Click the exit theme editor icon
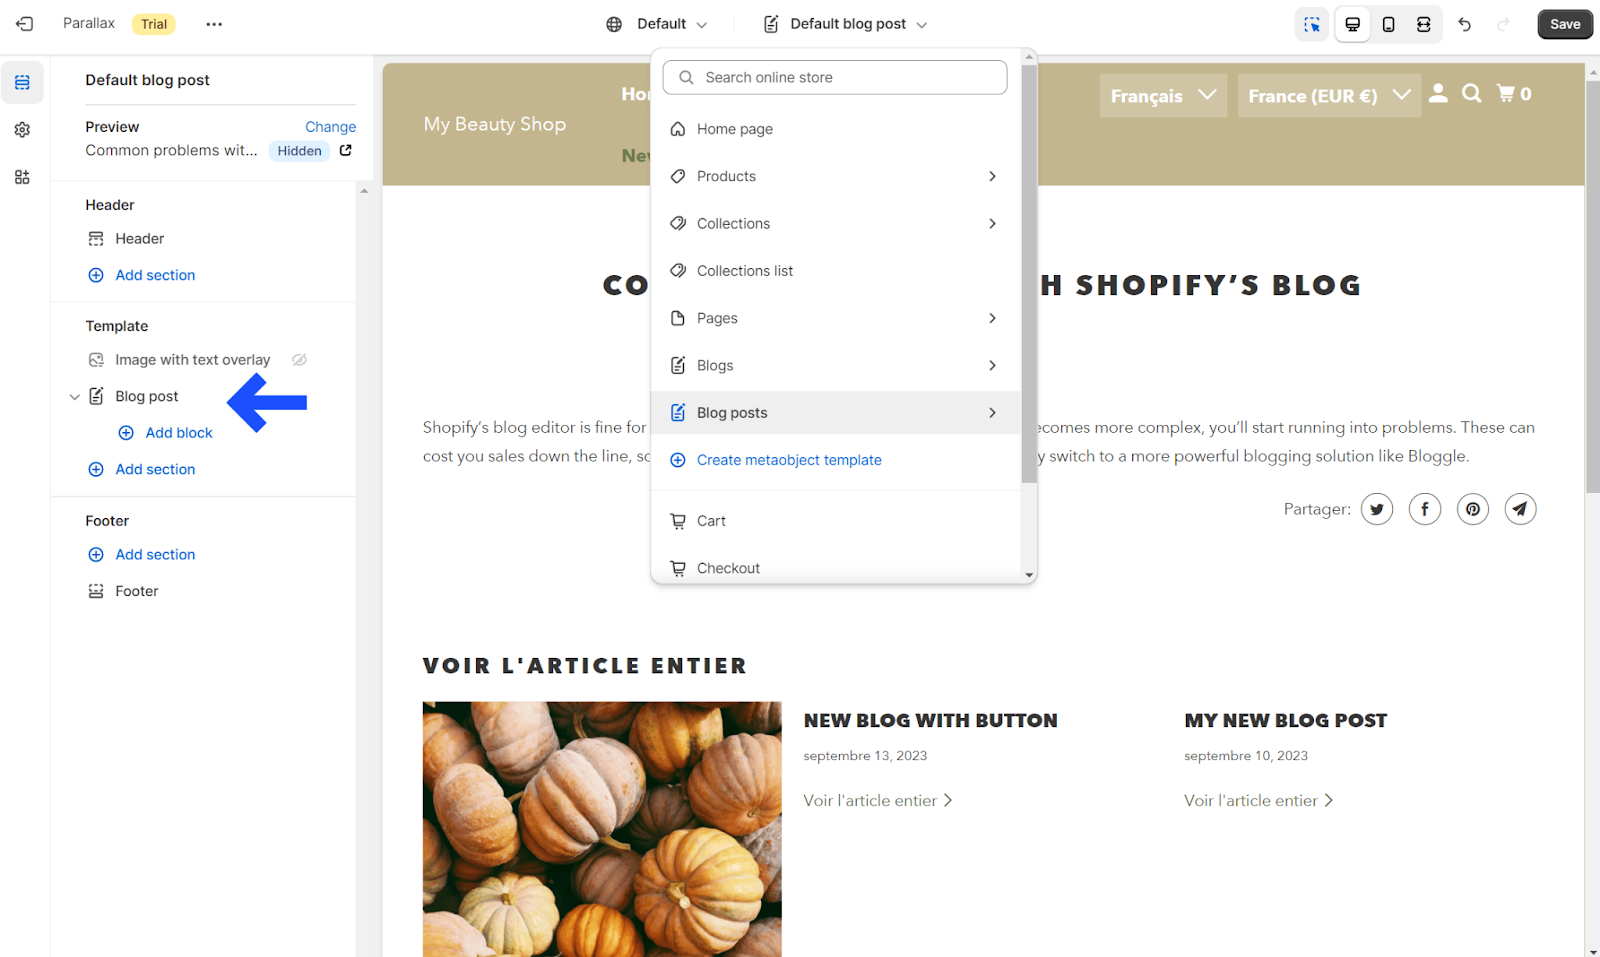Viewport: 1600px width, 957px height. 22,23
